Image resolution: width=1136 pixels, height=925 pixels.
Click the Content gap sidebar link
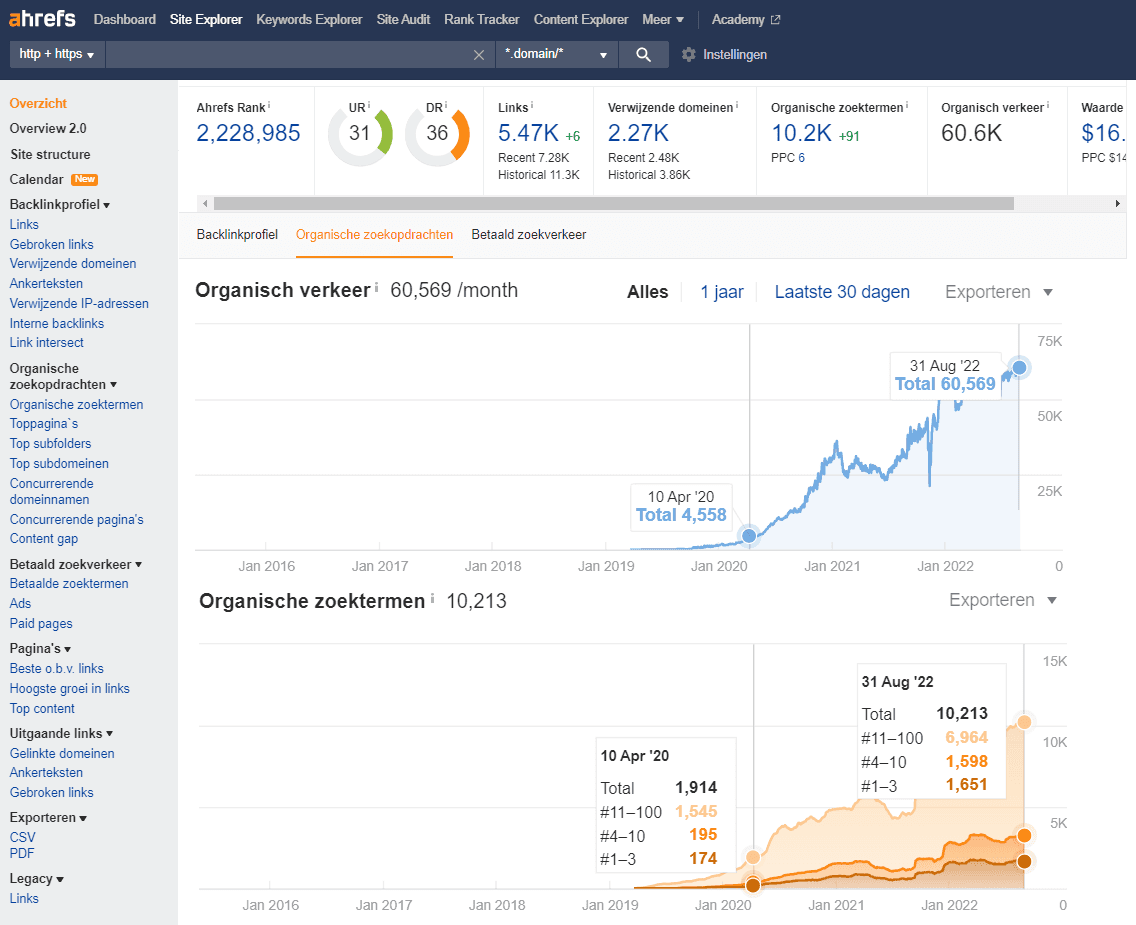click(43, 538)
